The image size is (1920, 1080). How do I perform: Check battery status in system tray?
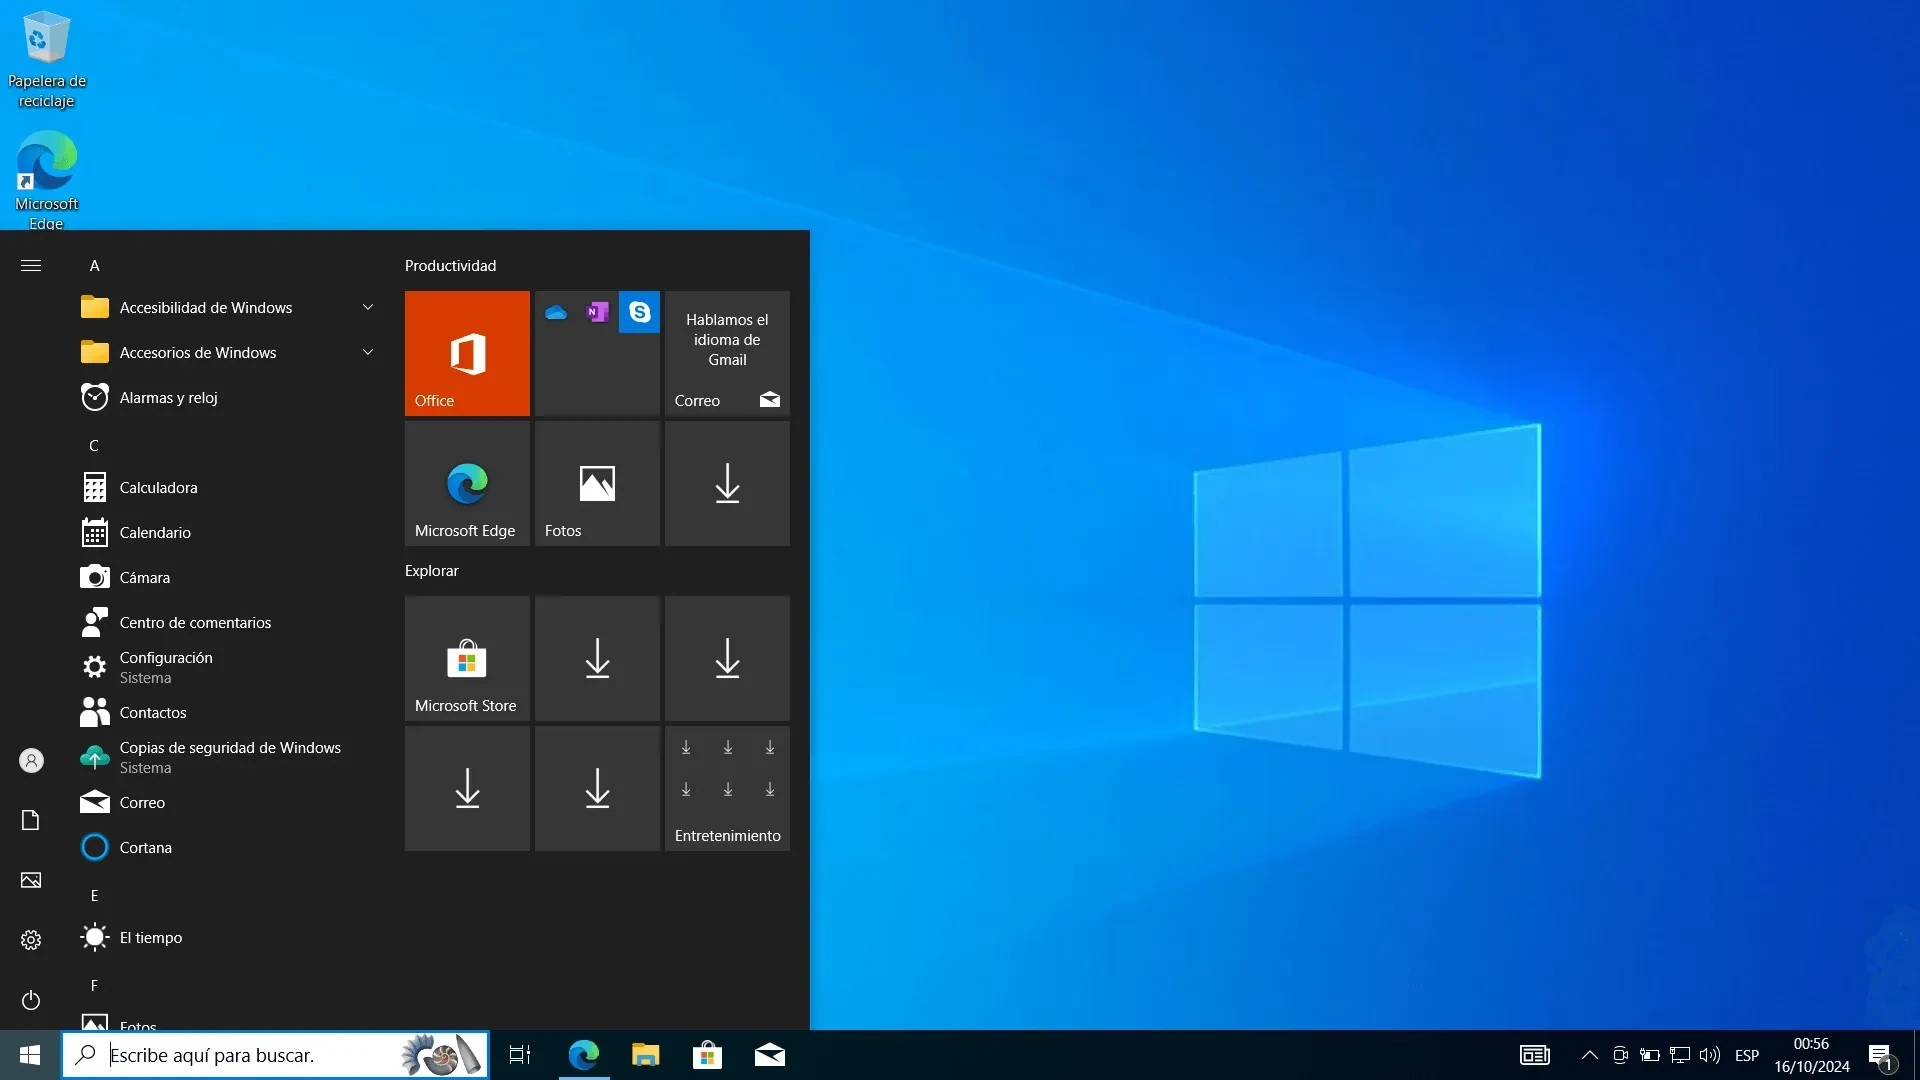click(x=1650, y=1055)
